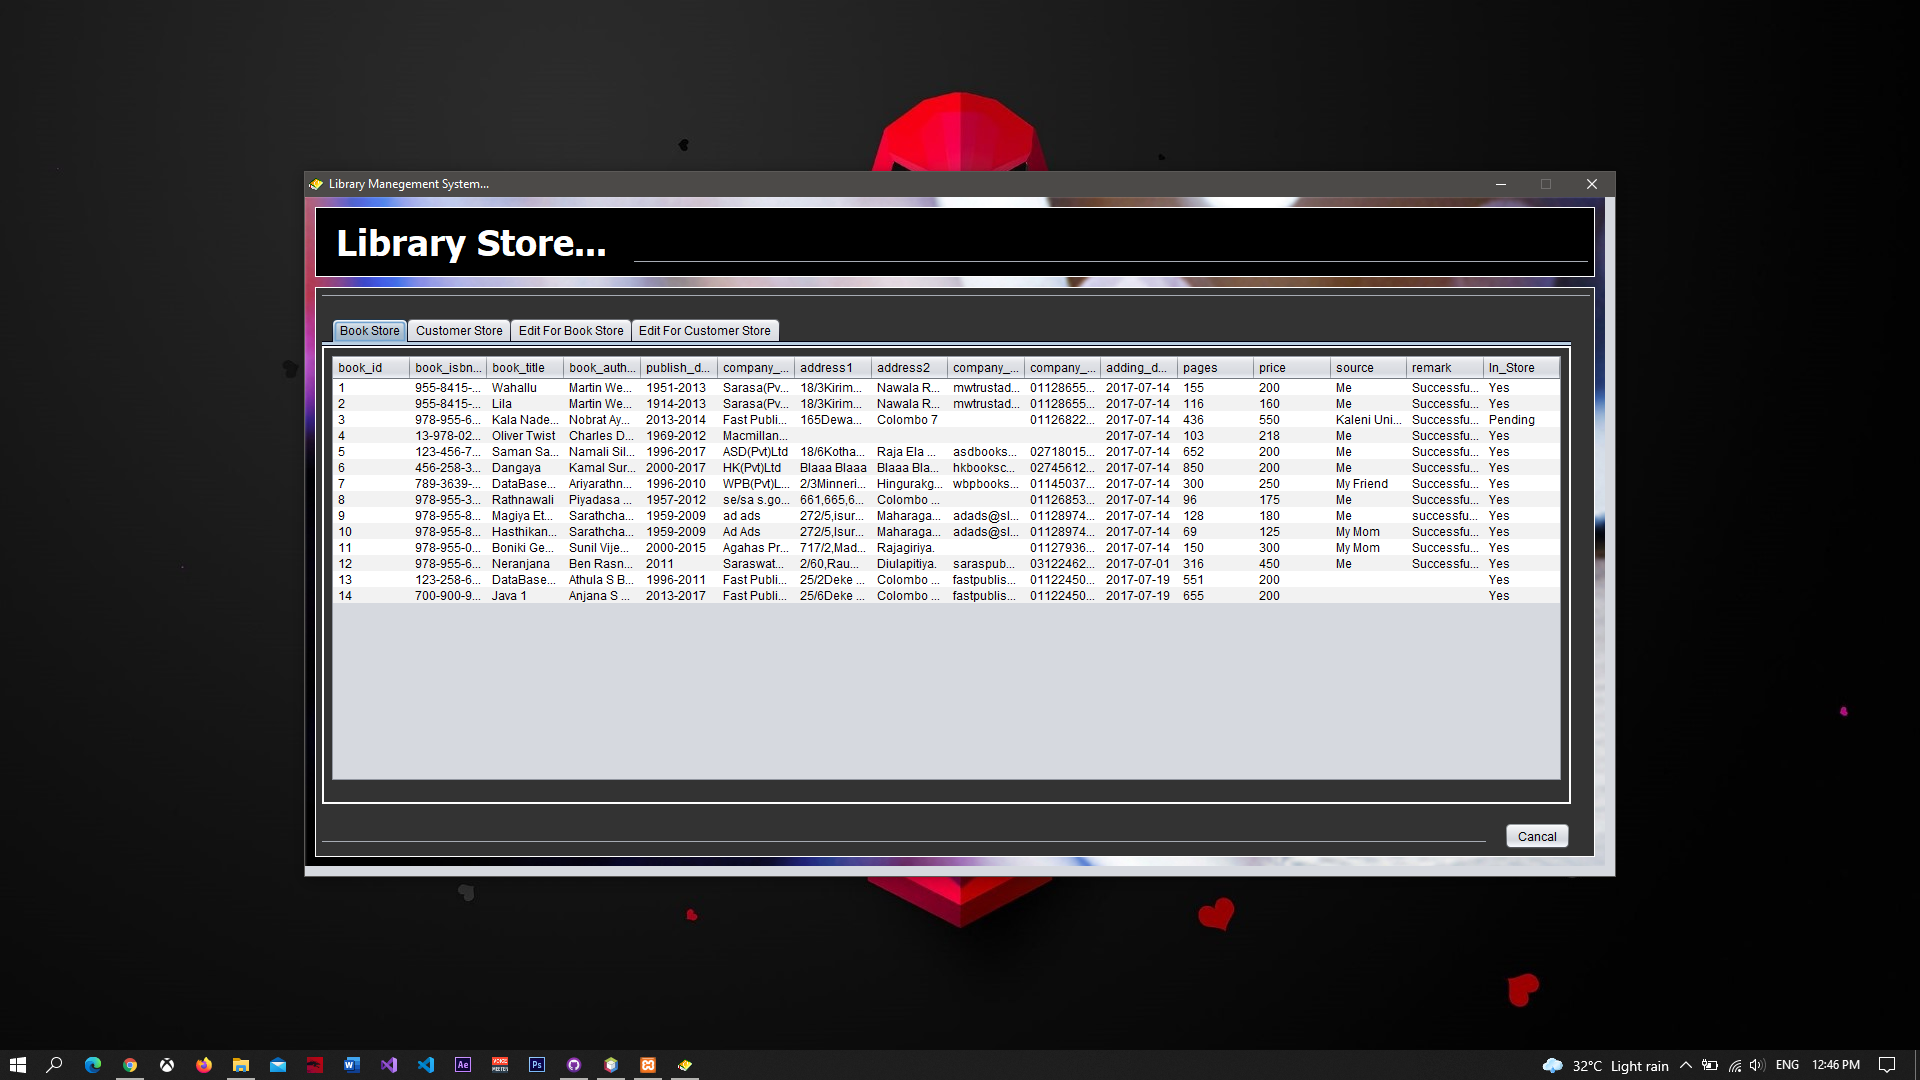Screen dimensions: 1920x1080
Task: Open the volume control in tray
Action: pos(1757,1065)
